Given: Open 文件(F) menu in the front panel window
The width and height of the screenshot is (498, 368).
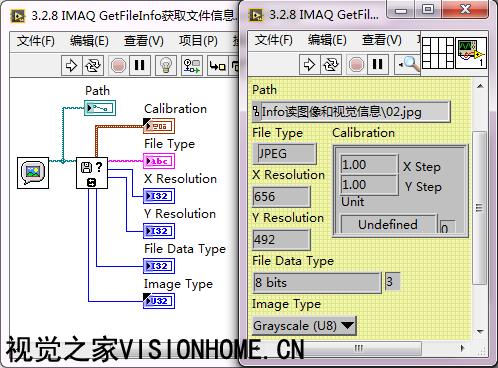Looking at the screenshot, I should [274, 40].
